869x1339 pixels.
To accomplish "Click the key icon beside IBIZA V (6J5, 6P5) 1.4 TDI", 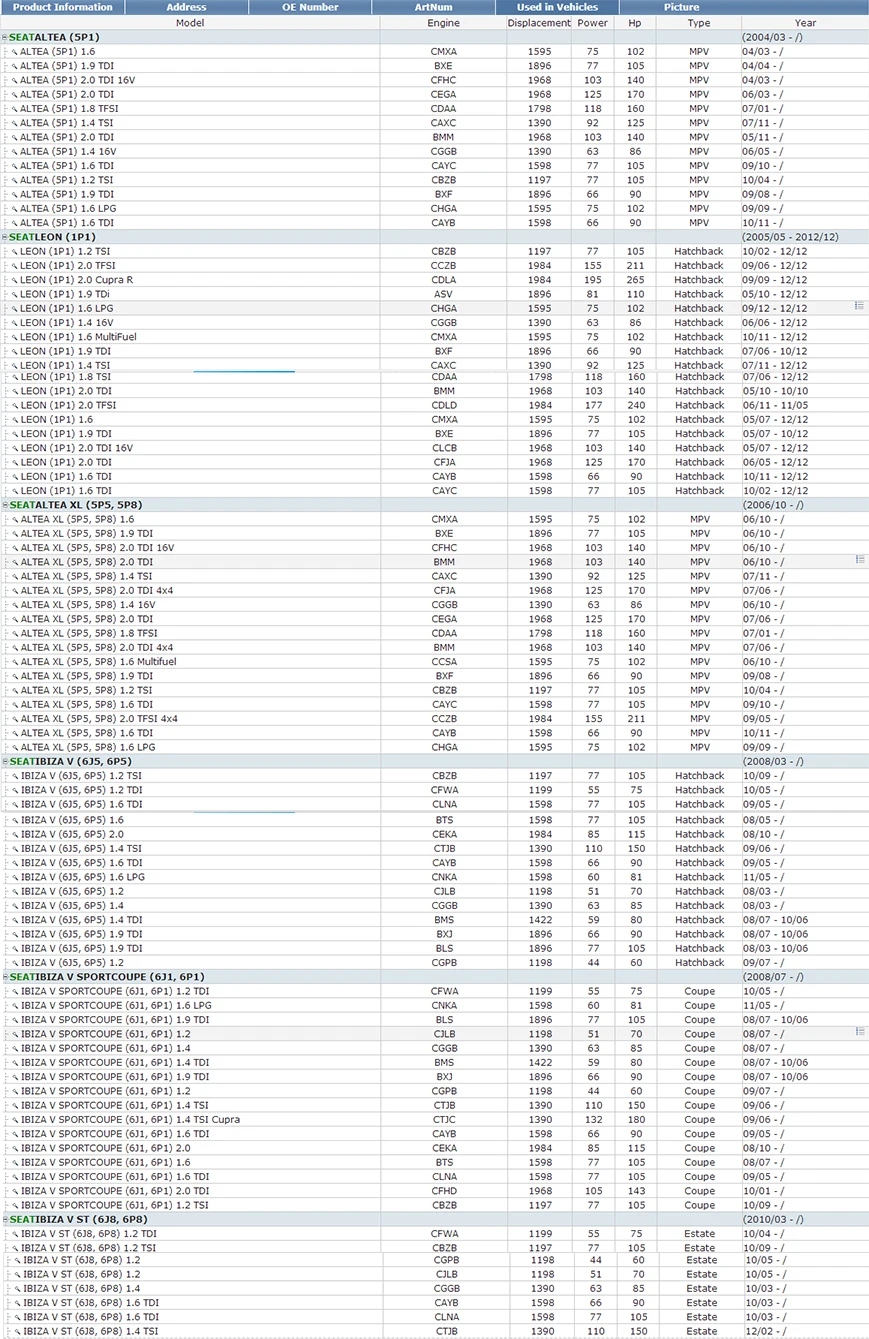I will tap(15, 920).
